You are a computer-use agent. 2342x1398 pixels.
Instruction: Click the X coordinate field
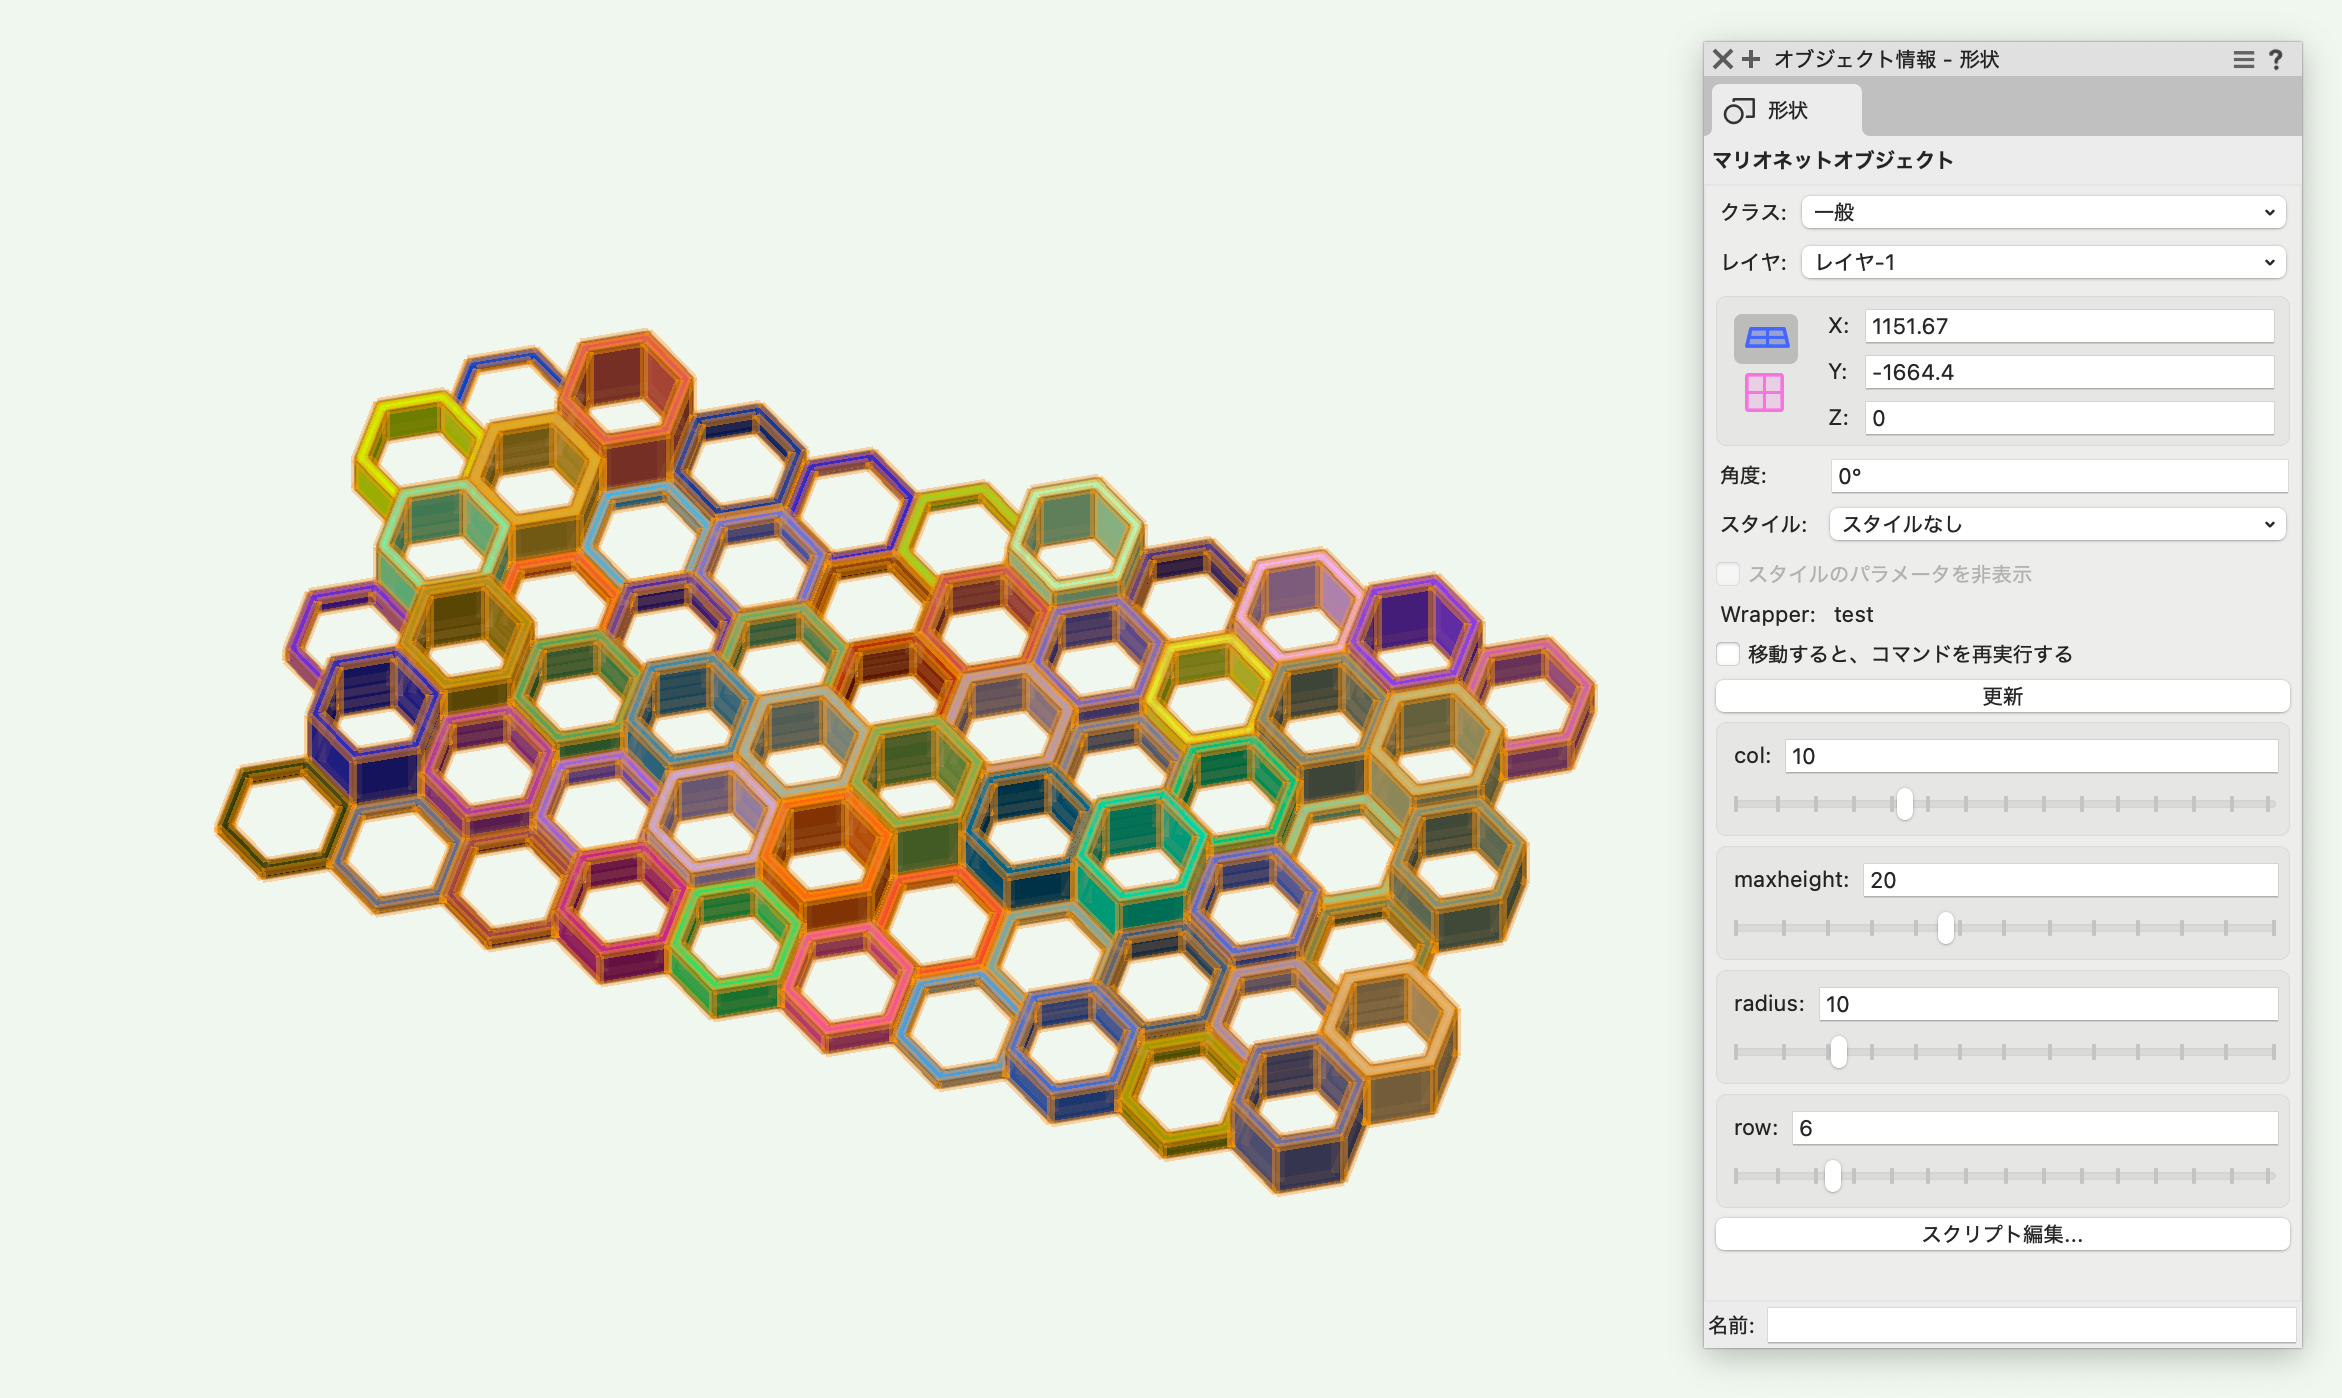[2068, 326]
